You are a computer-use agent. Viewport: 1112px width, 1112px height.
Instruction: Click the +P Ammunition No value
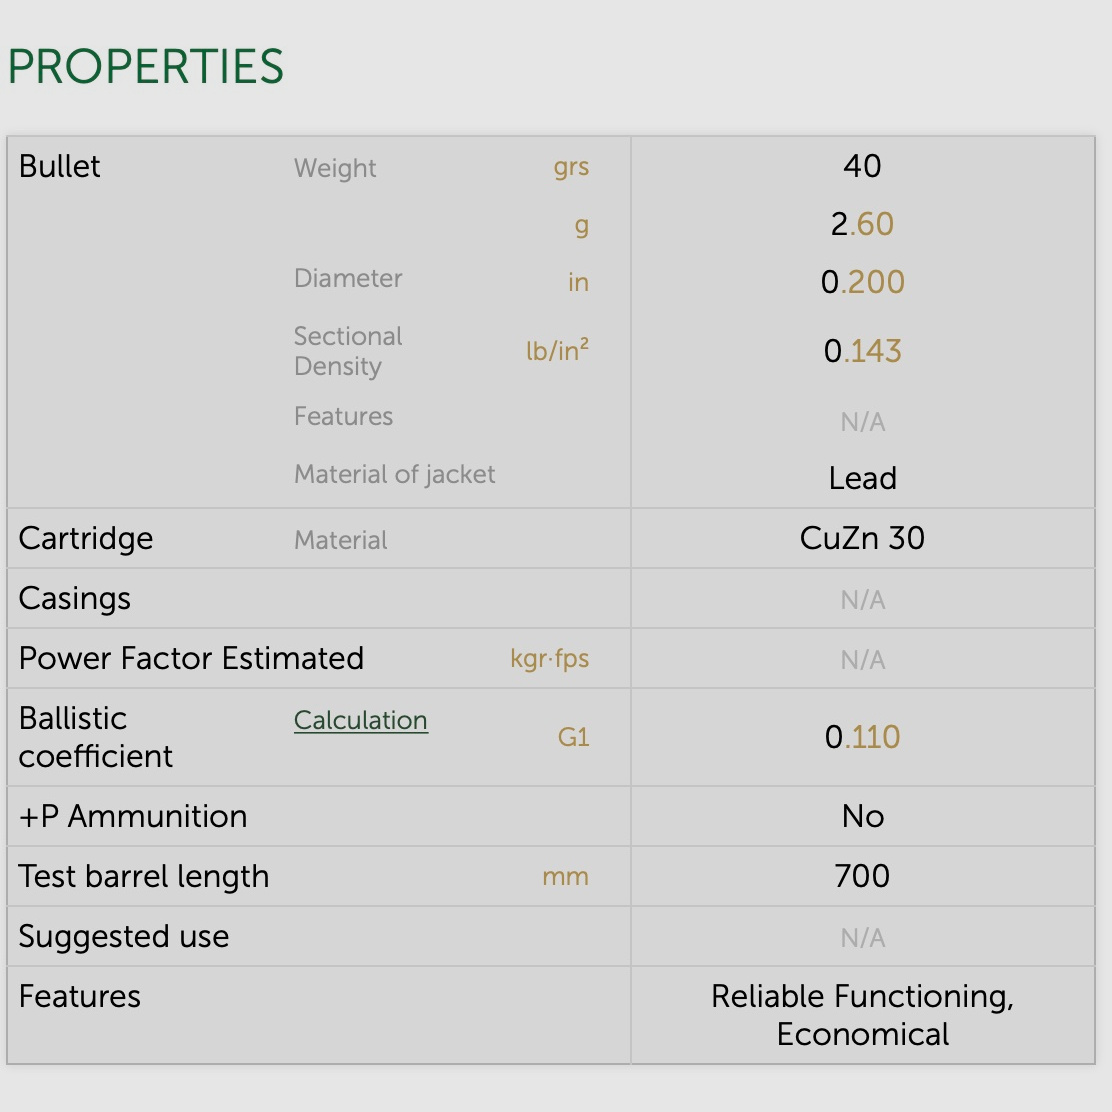862,816
